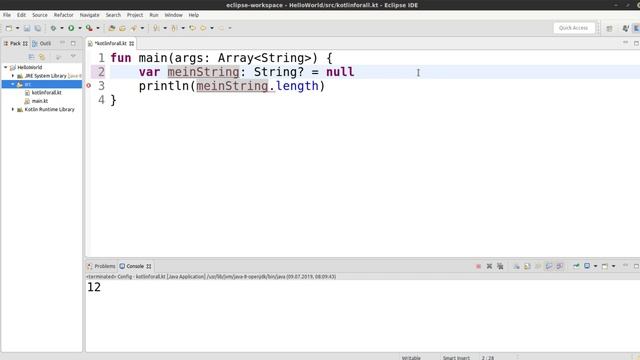The image size is (640, 360).
Task: Open the Search menu
Action: point(113,15)
